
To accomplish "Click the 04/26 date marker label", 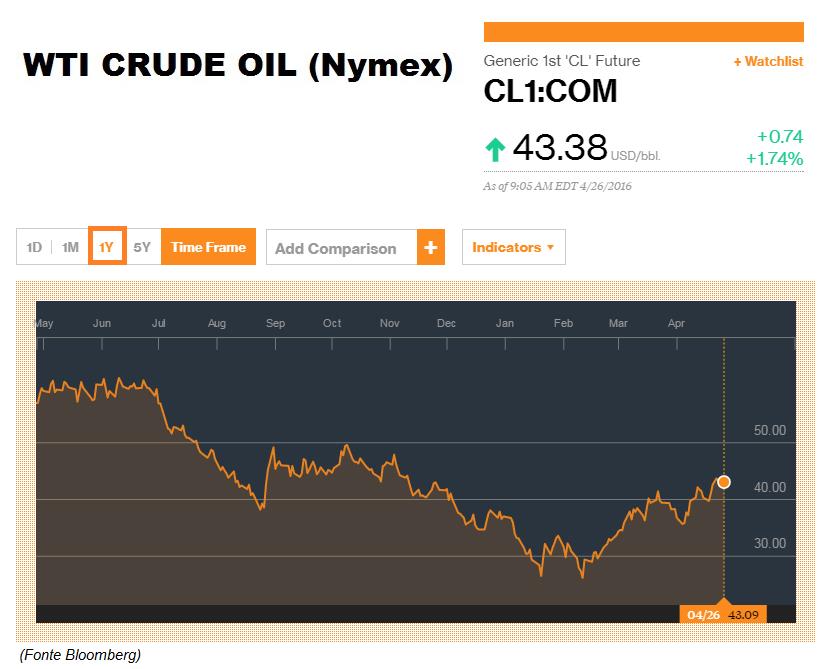I will 703,615.
